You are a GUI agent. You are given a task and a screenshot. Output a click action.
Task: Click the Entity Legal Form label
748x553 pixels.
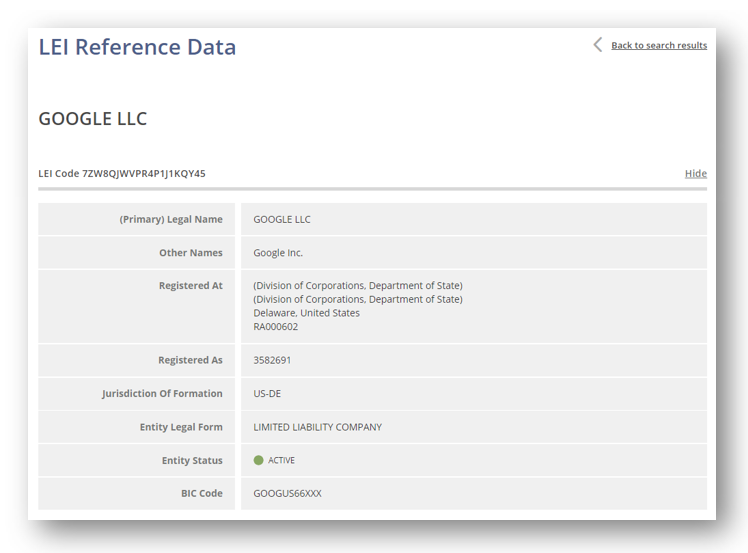pyautogui.click(x=181, y=427)
